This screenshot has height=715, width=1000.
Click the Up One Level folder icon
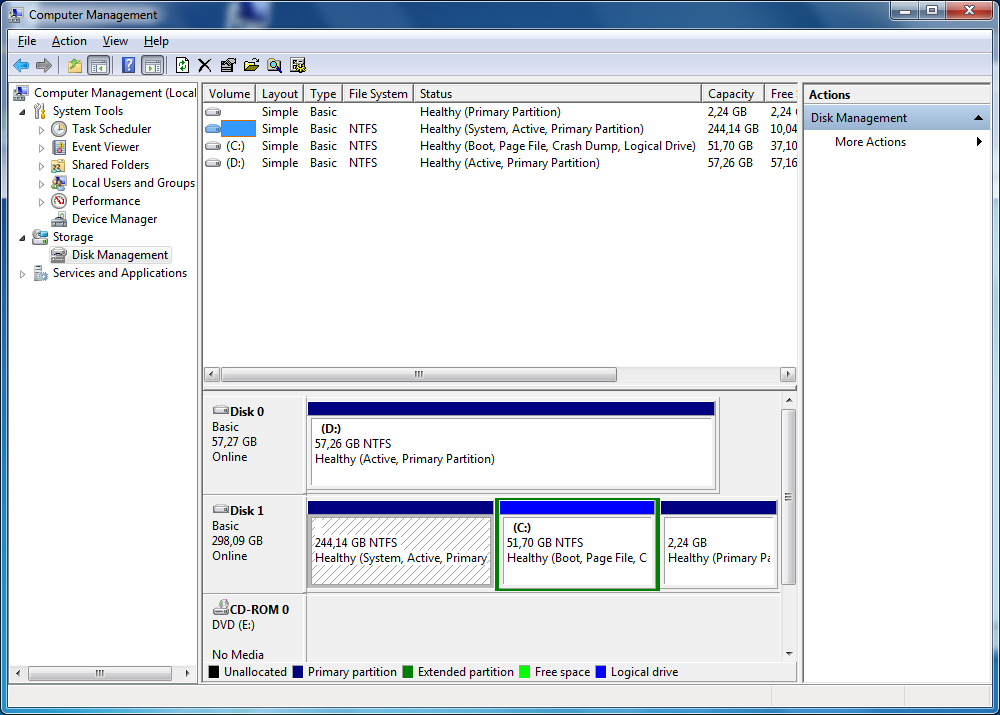pyautogui.click(x=75, y=65)
